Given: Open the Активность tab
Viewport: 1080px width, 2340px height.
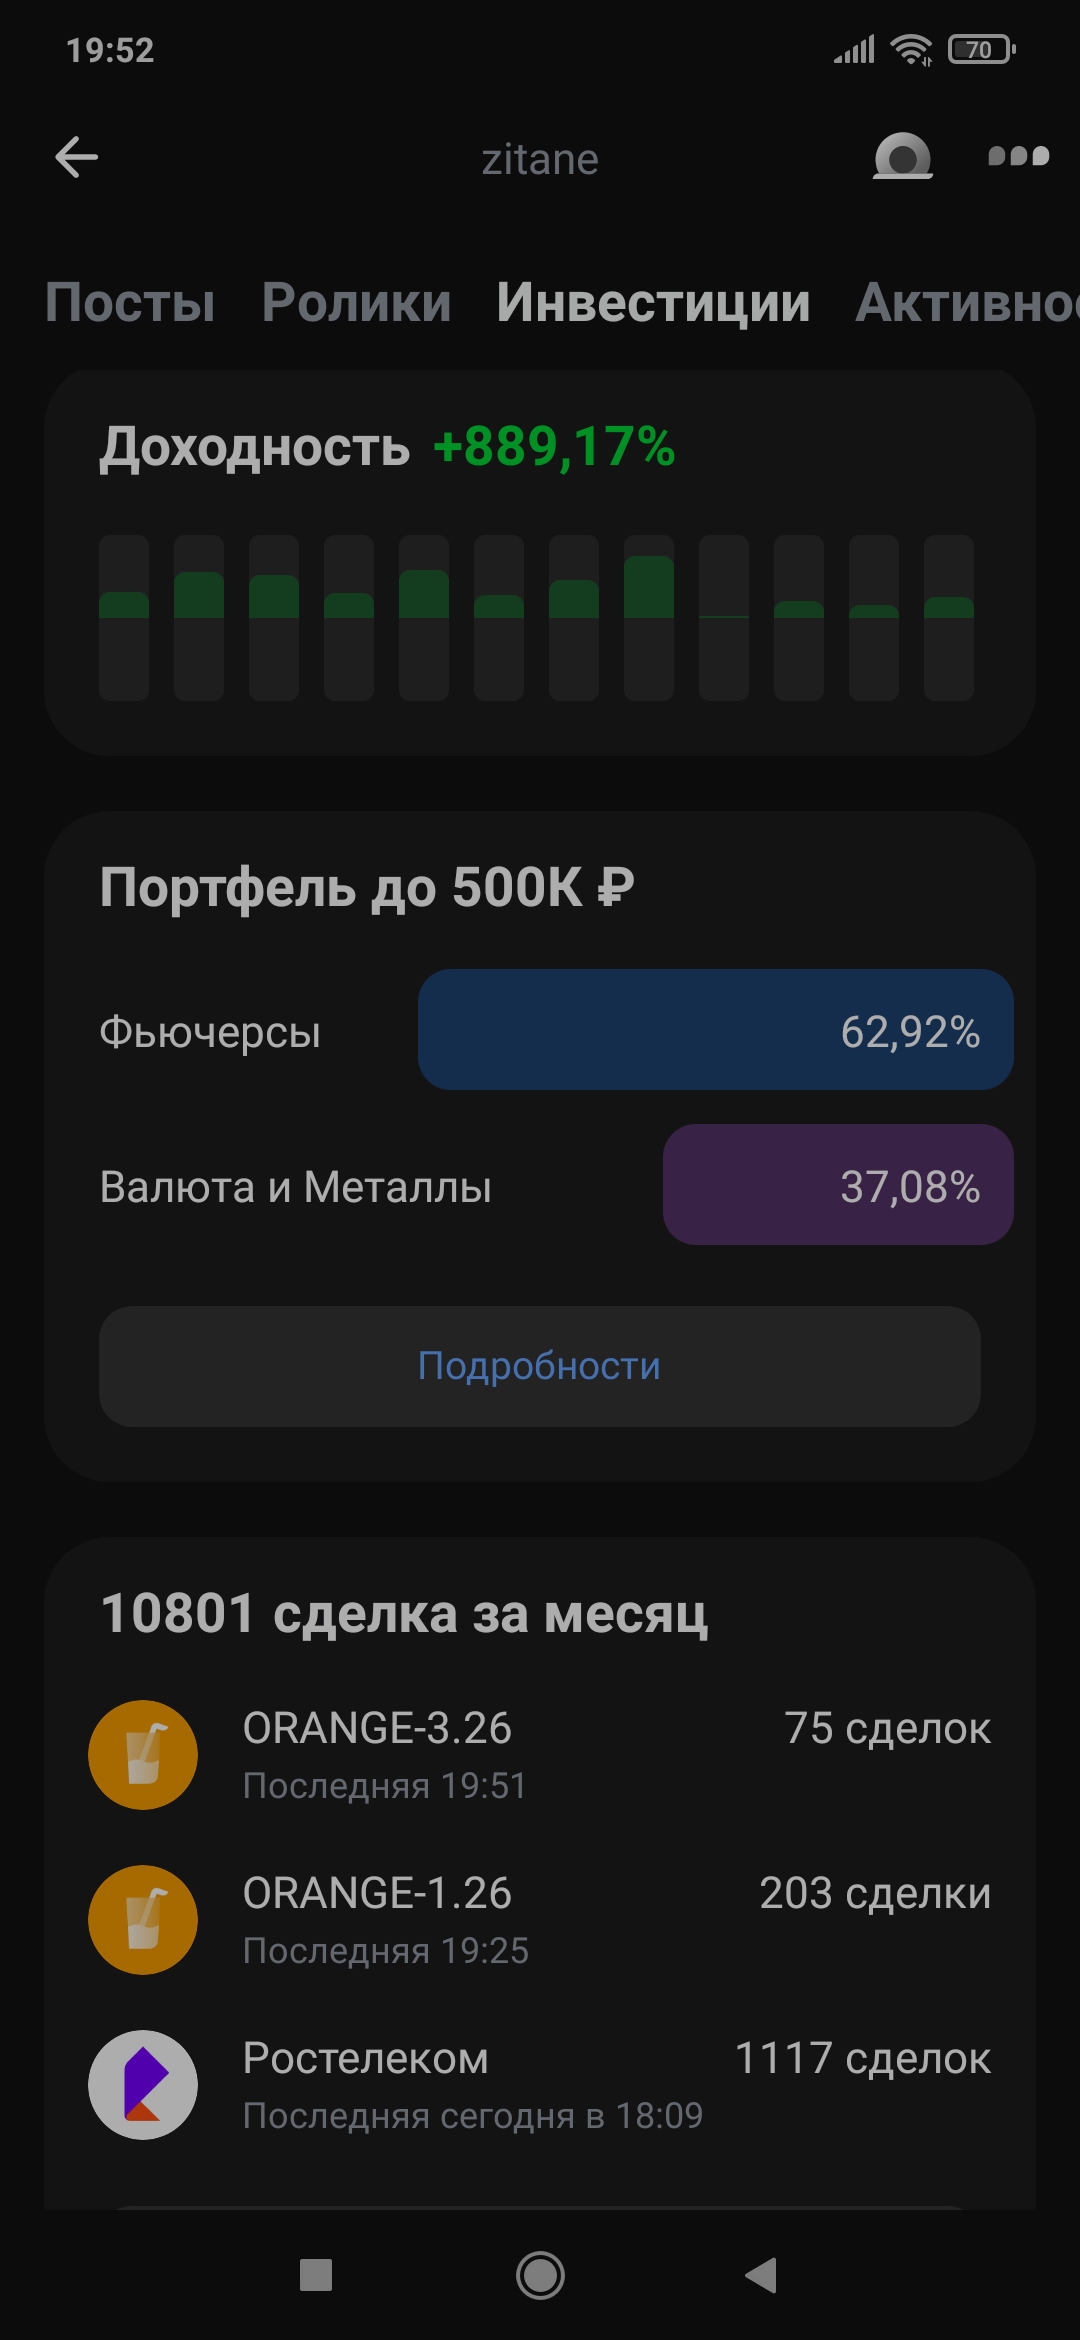Looking at the screenshot, I should (966, 302).
